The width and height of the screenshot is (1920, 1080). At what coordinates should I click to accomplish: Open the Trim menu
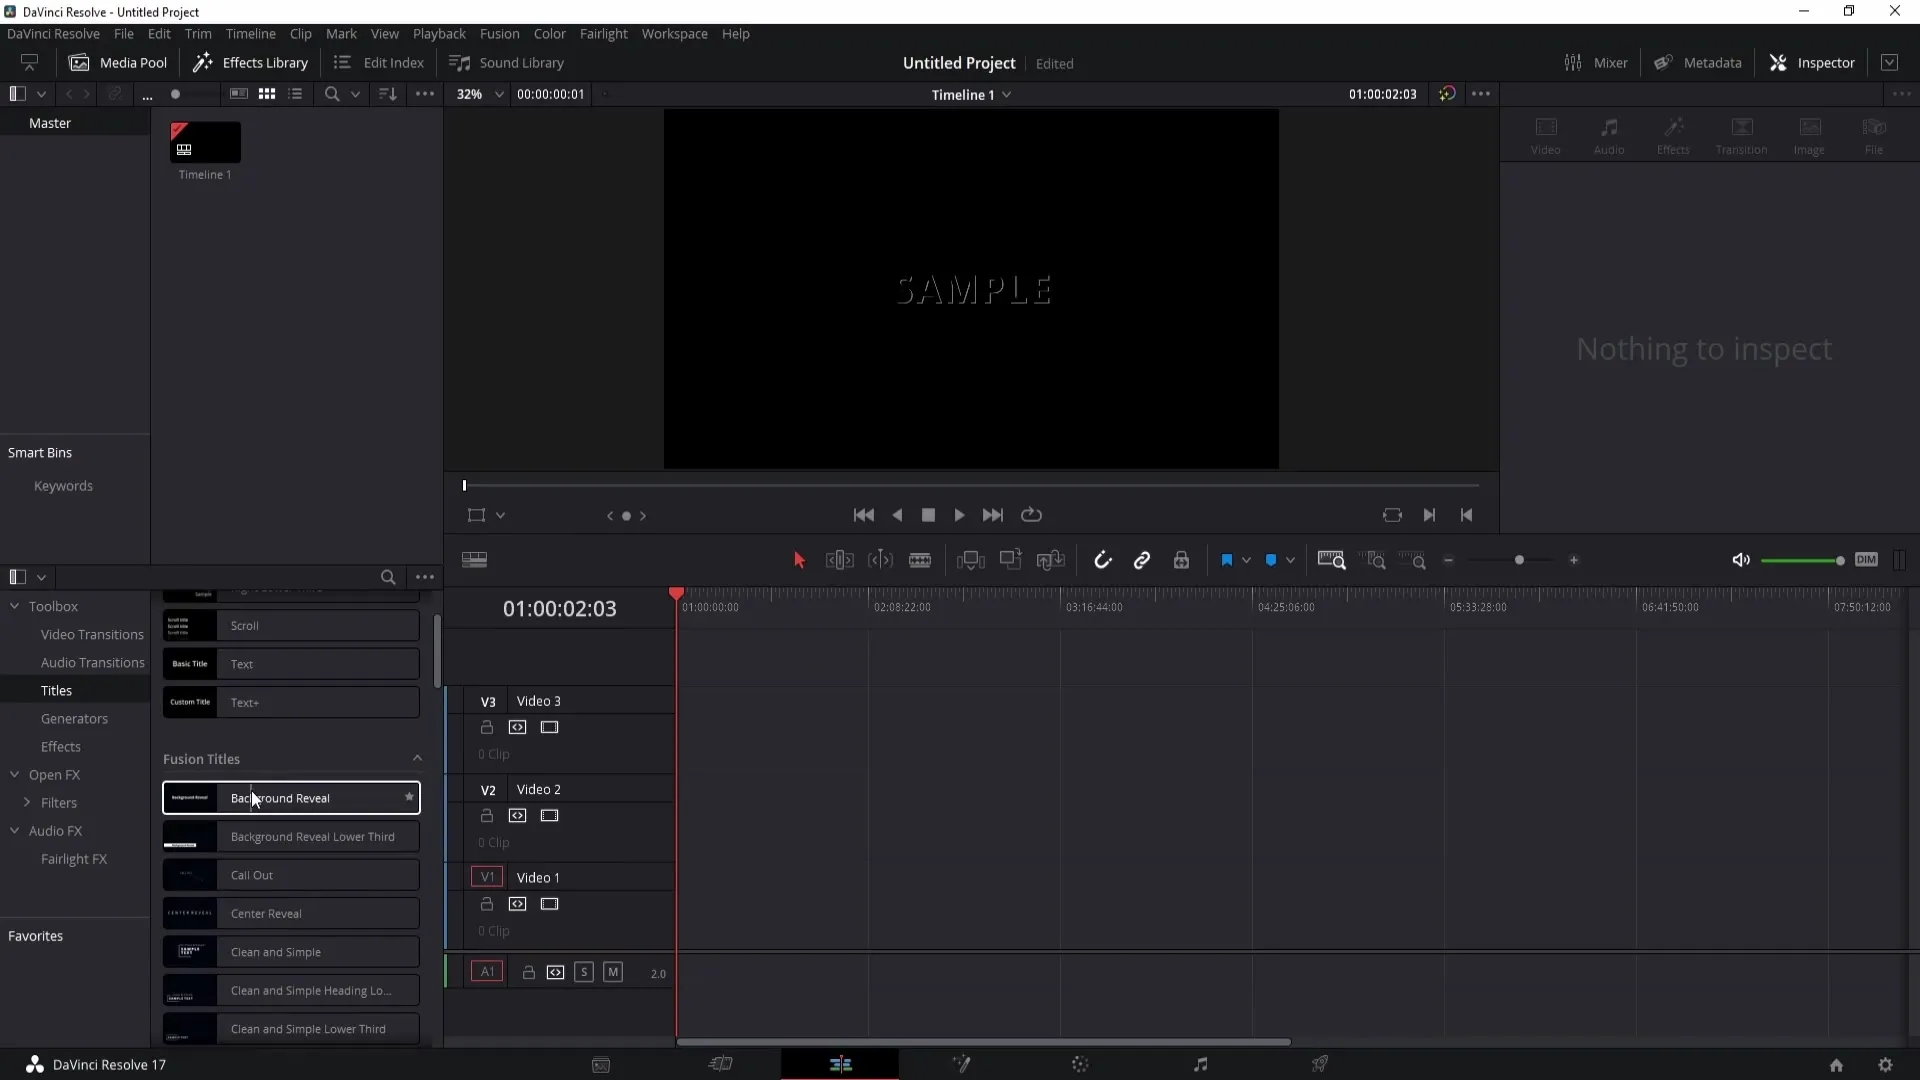[x=198, y=33]
